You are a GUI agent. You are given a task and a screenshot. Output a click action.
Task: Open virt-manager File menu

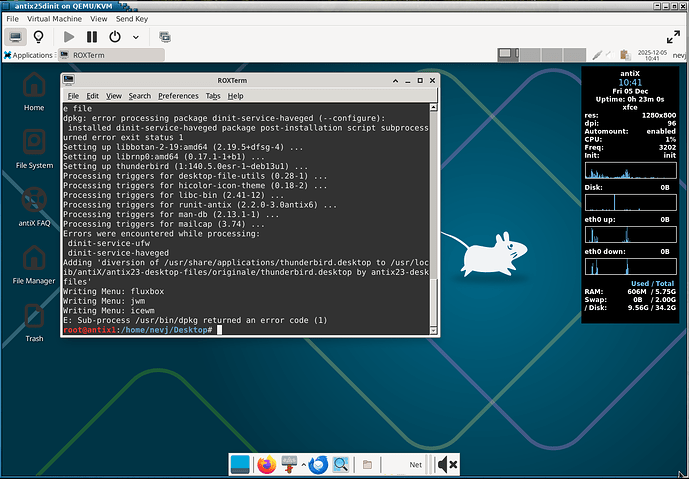click(x=12, y=19)
